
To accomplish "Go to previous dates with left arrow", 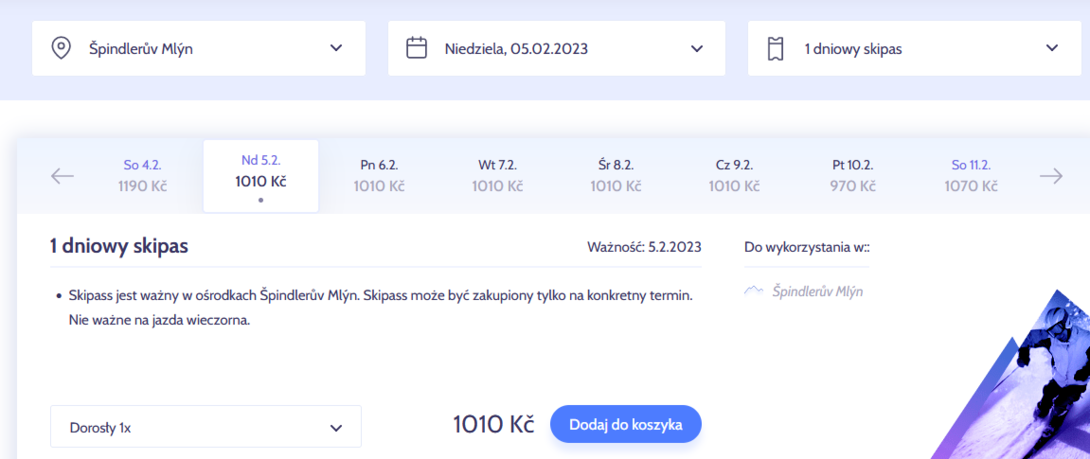I will click(63, 177).
